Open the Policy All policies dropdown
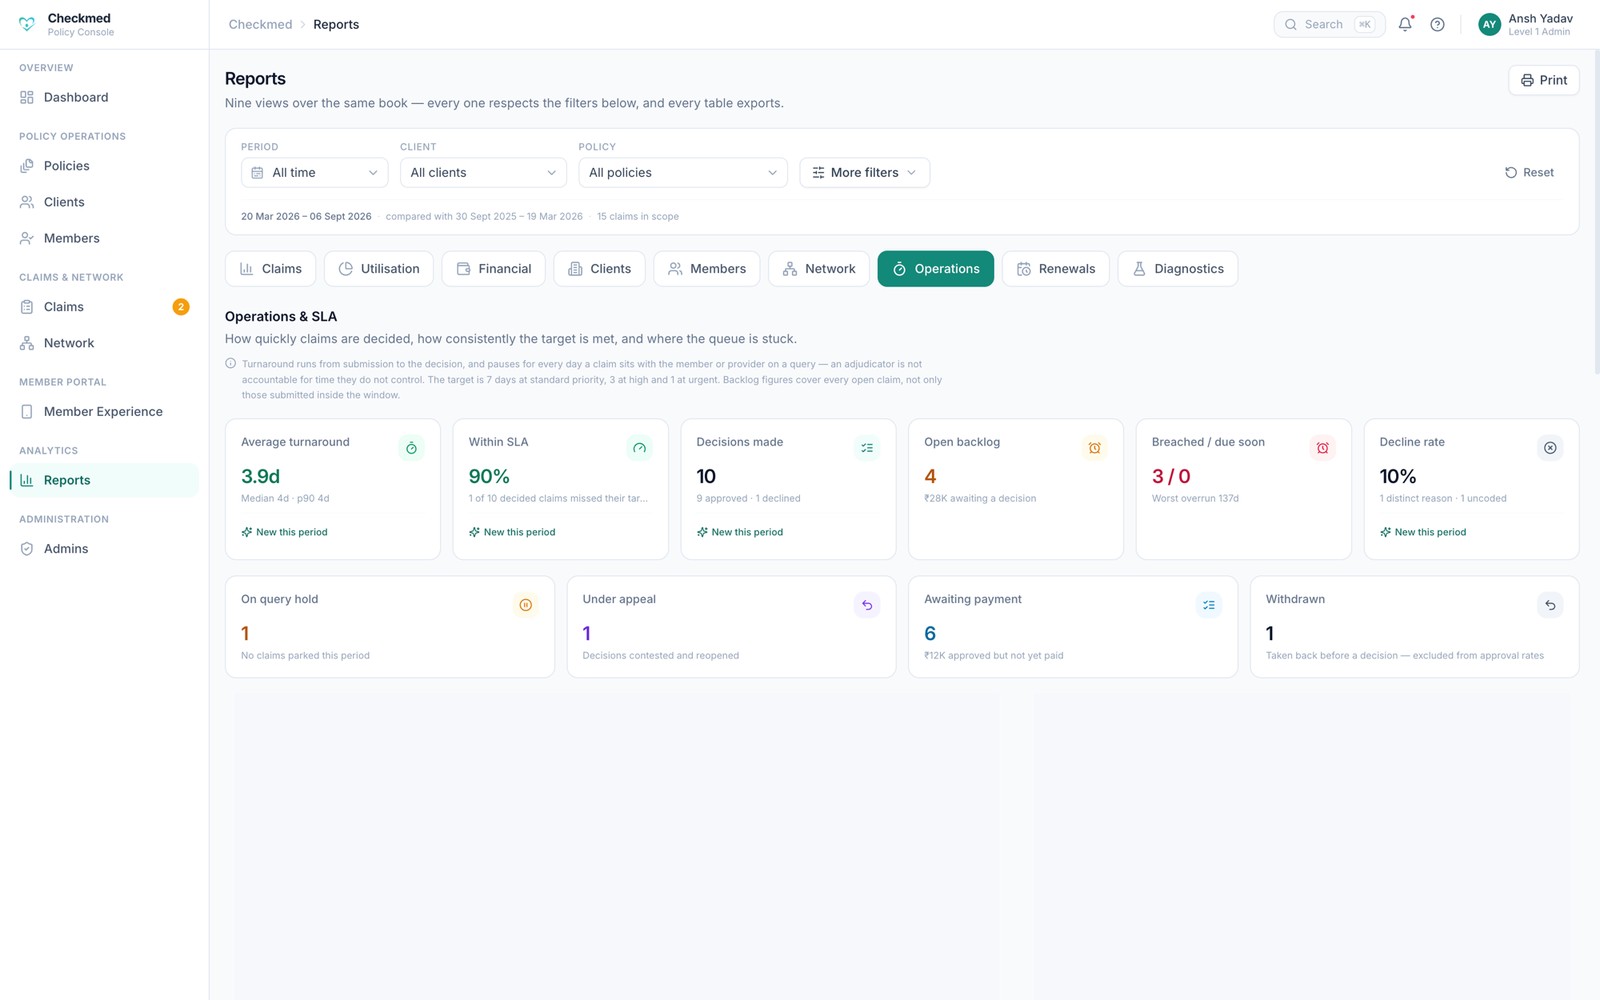Viewport: 1600px width, 1000px height. pyautogui.click(x=683, y=172)
